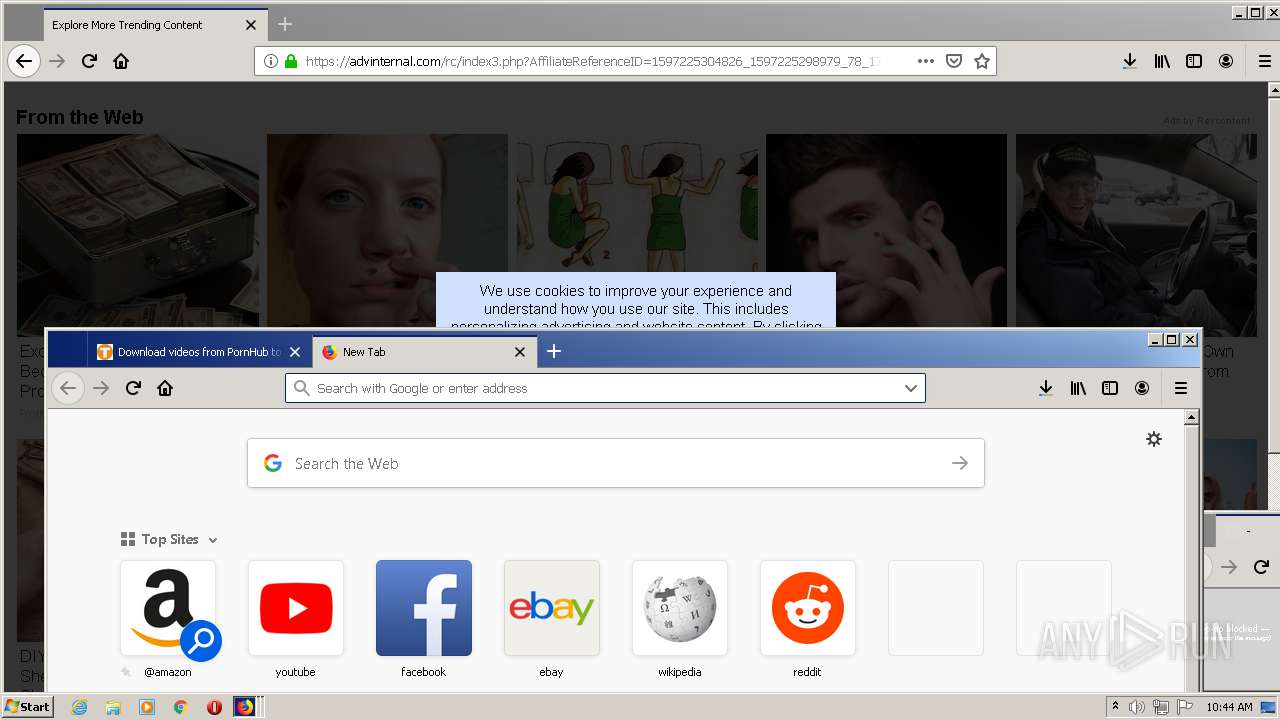Open Firefox account in the background window
Screen dimensions: 1280x720
click(x=1226, y=61)
